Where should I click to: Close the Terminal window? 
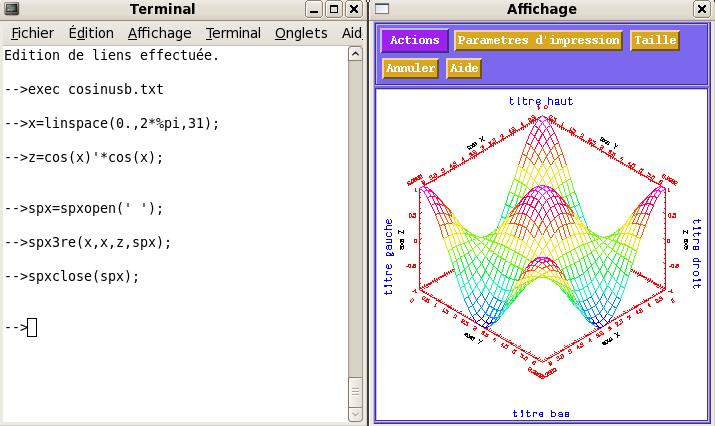click(355, 10)
